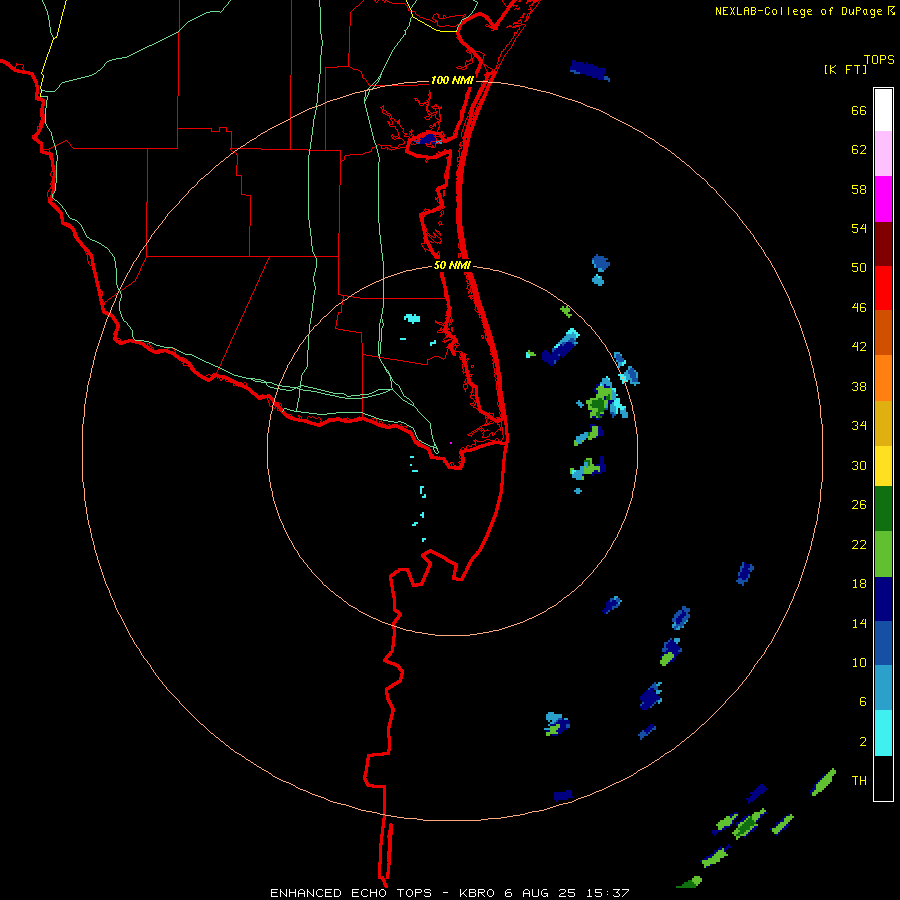Click the [K FT] units label

(845, 70)
